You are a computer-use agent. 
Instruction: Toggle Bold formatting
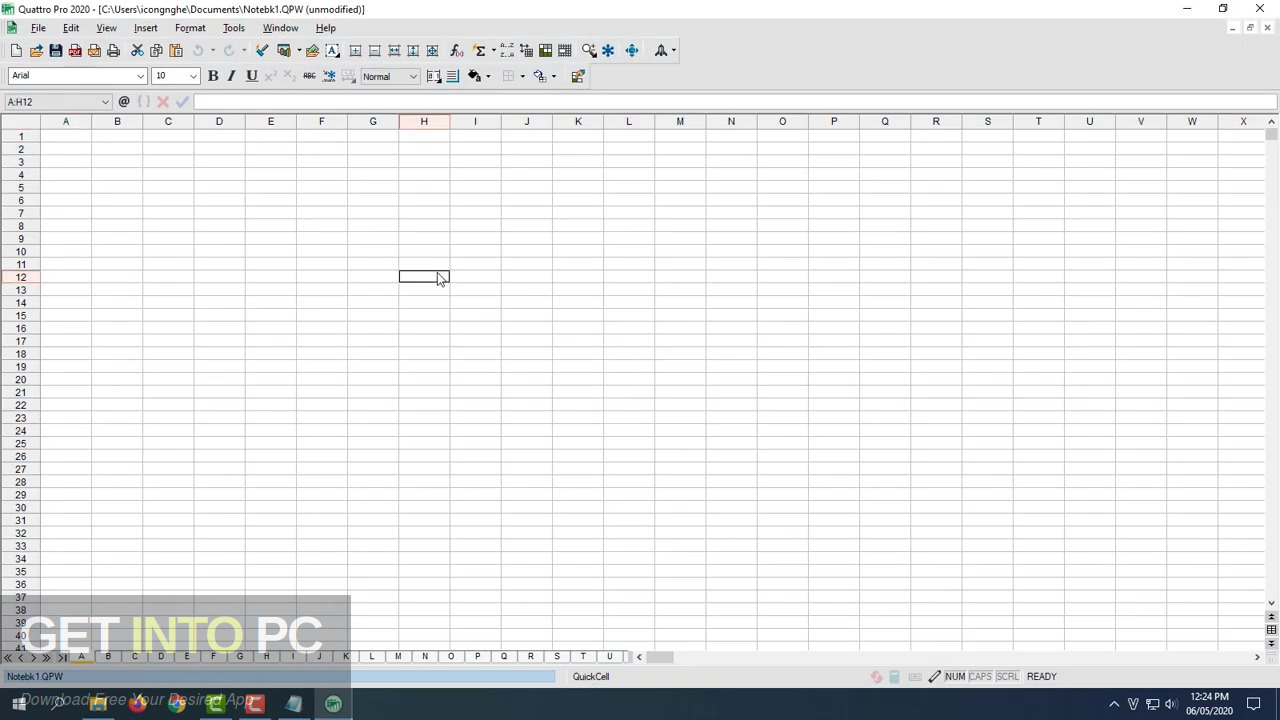point(212,76)
